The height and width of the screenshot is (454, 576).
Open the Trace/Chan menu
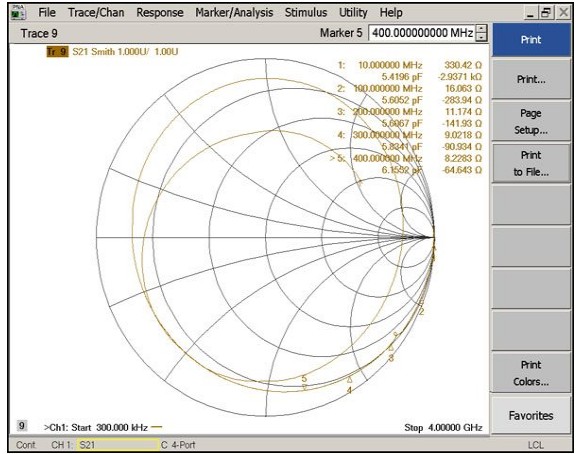pyautogui.click(x=96, y=13)
